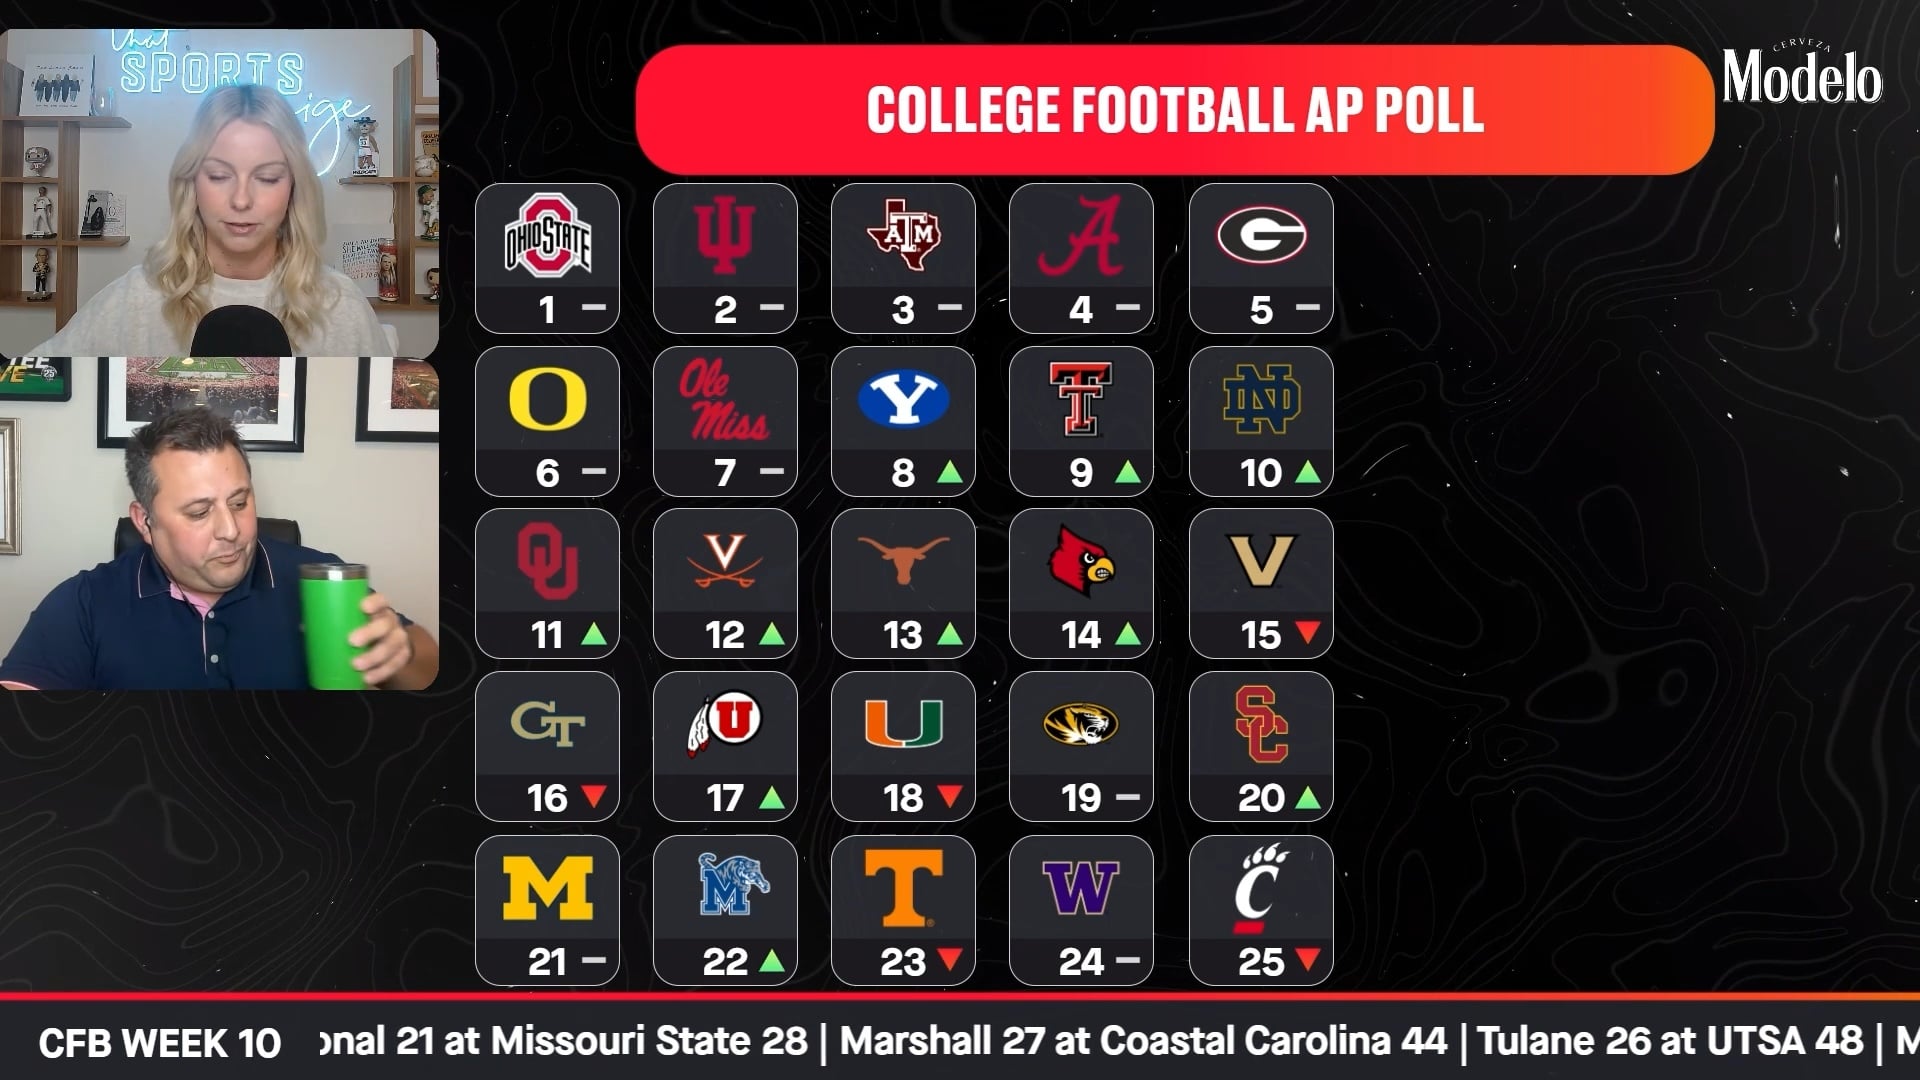Select the Alabama script A logo

(x=1081, y=236)
